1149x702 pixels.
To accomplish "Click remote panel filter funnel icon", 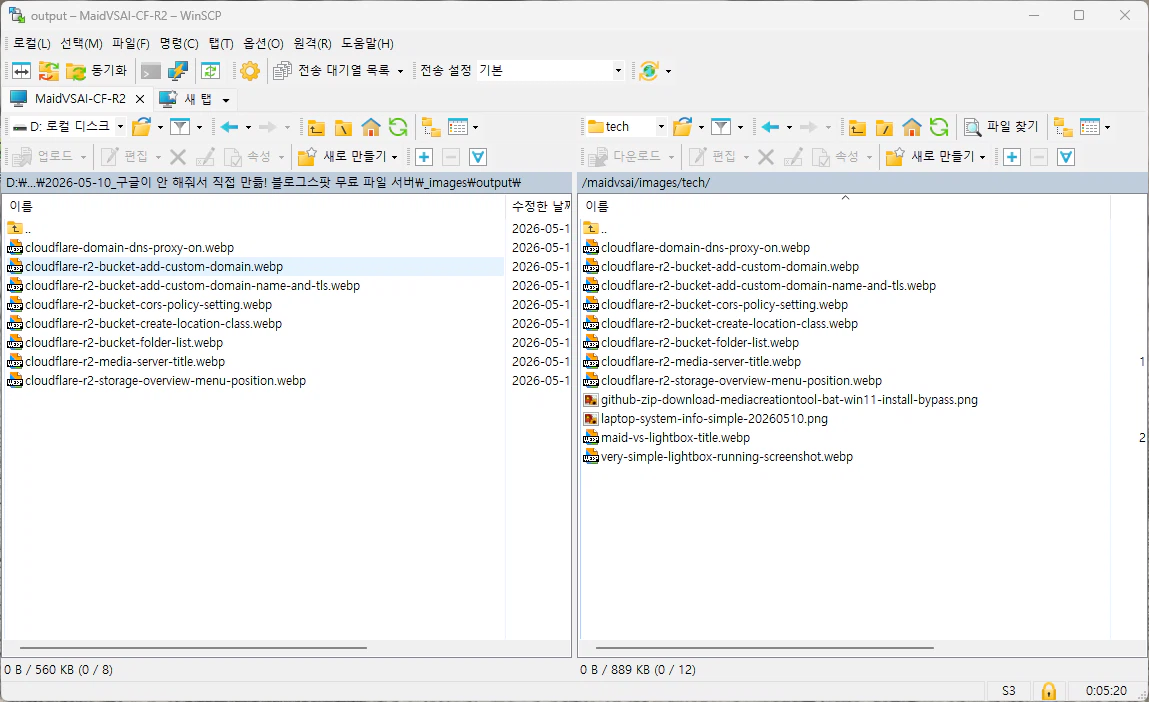I will click(721, 127).
